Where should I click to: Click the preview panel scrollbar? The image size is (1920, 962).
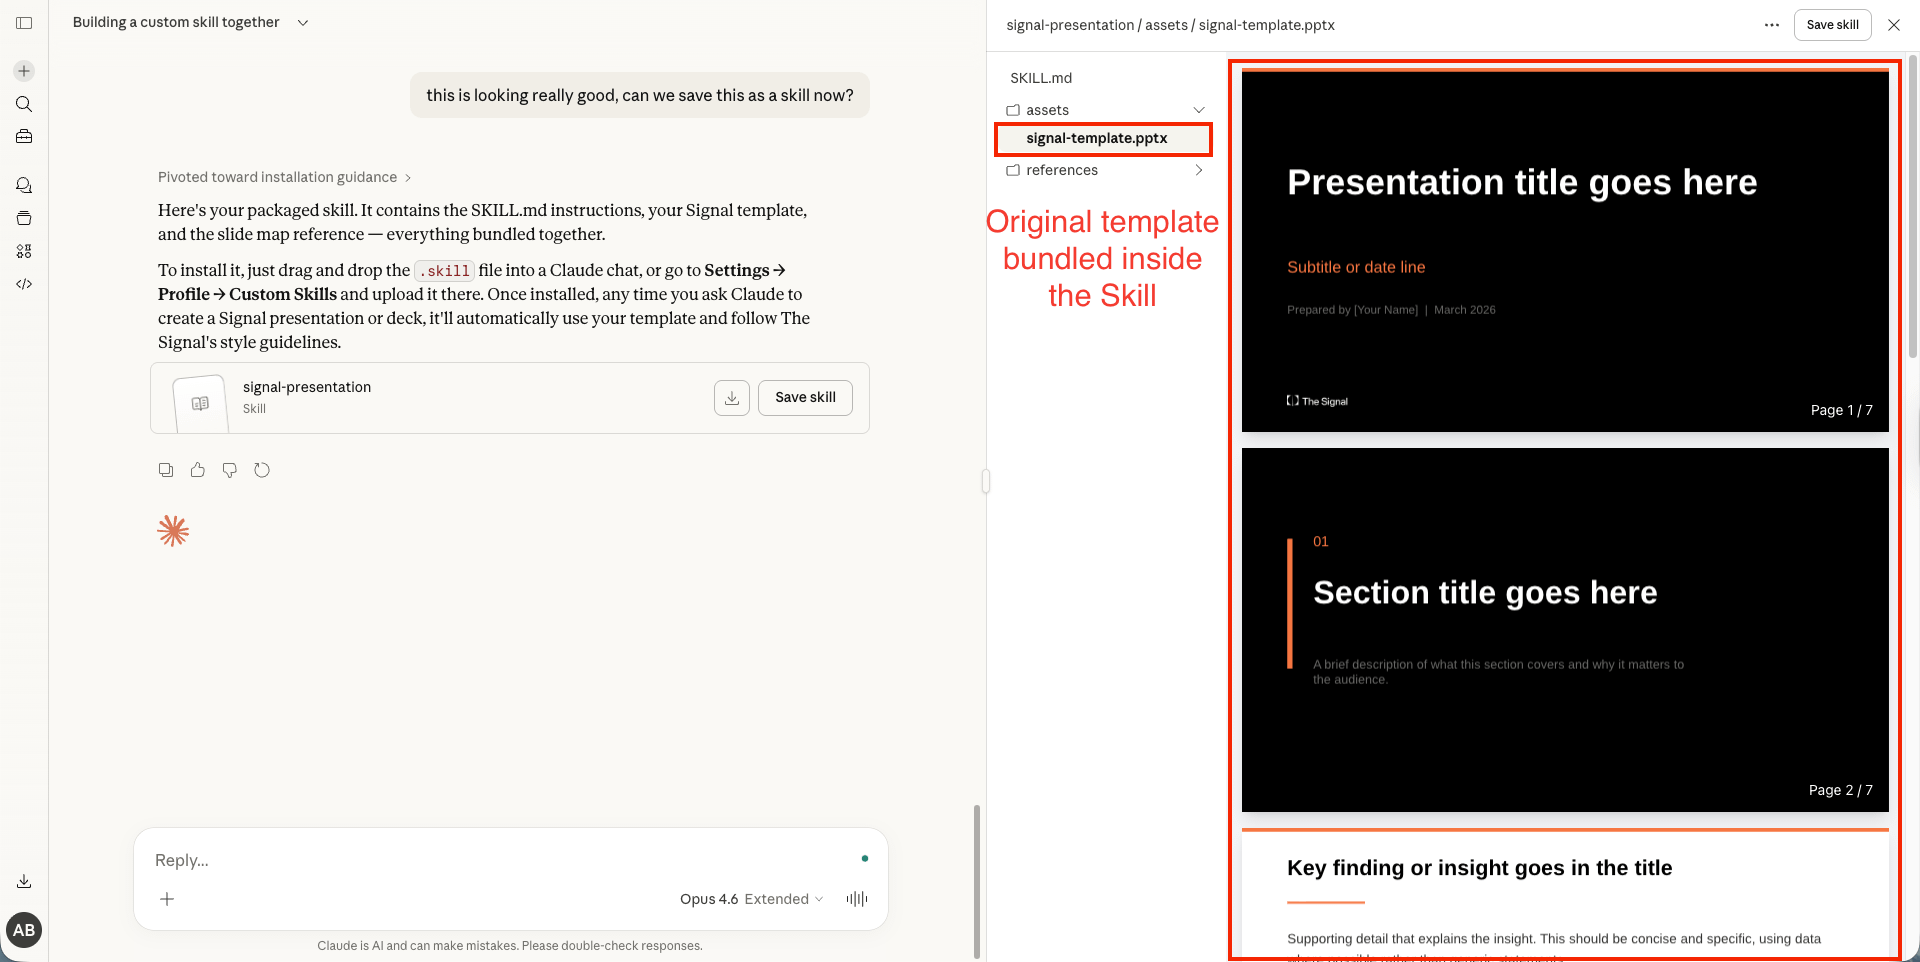pos(1913,205)
